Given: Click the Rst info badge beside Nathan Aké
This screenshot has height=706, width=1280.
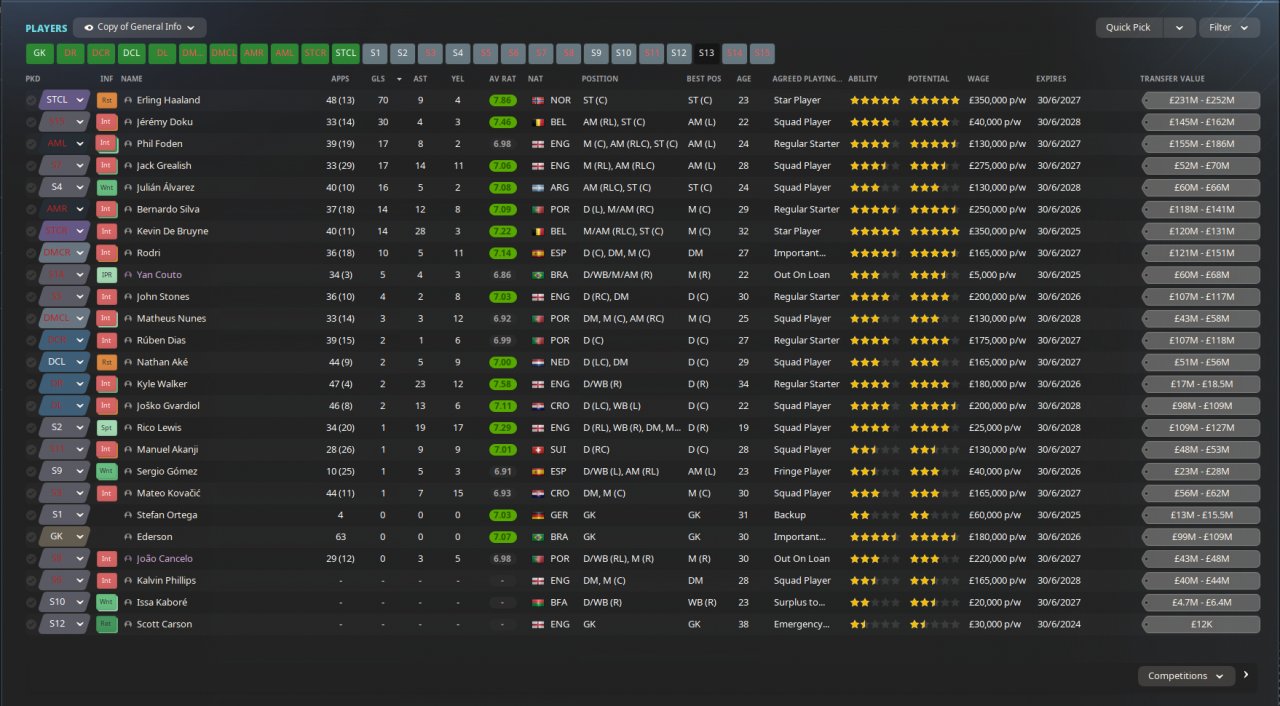Looking at the screenshot, I should (107, 362).
